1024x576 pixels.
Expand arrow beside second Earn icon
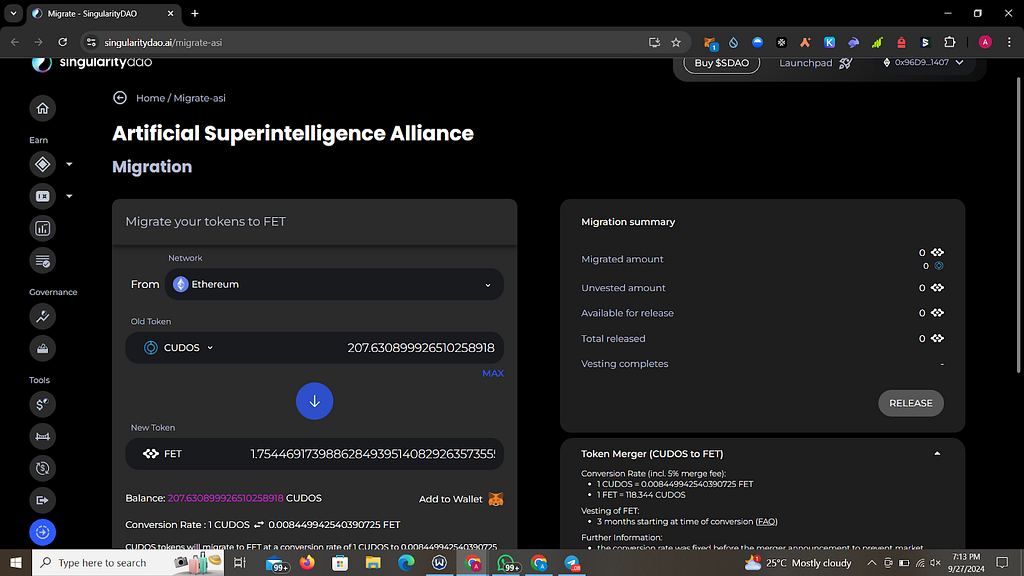point(69,196)
